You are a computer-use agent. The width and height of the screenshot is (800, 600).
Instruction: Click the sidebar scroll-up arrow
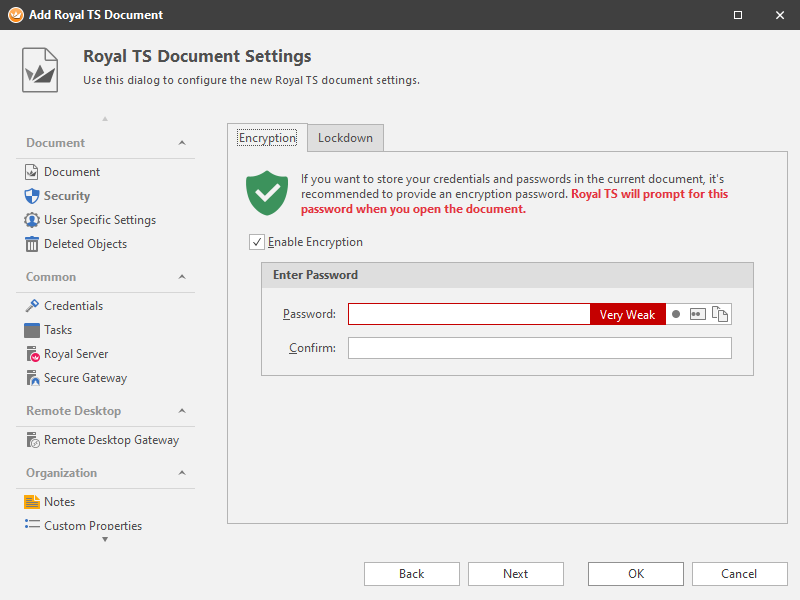click(105, 119)
